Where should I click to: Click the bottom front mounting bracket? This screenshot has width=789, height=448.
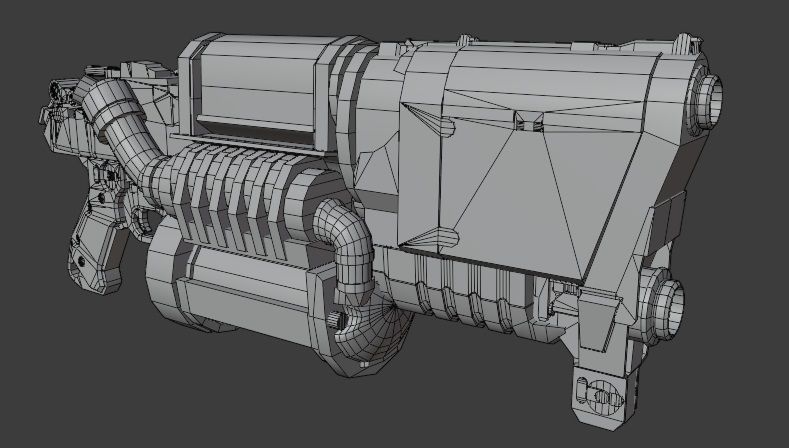click(604, 398)
